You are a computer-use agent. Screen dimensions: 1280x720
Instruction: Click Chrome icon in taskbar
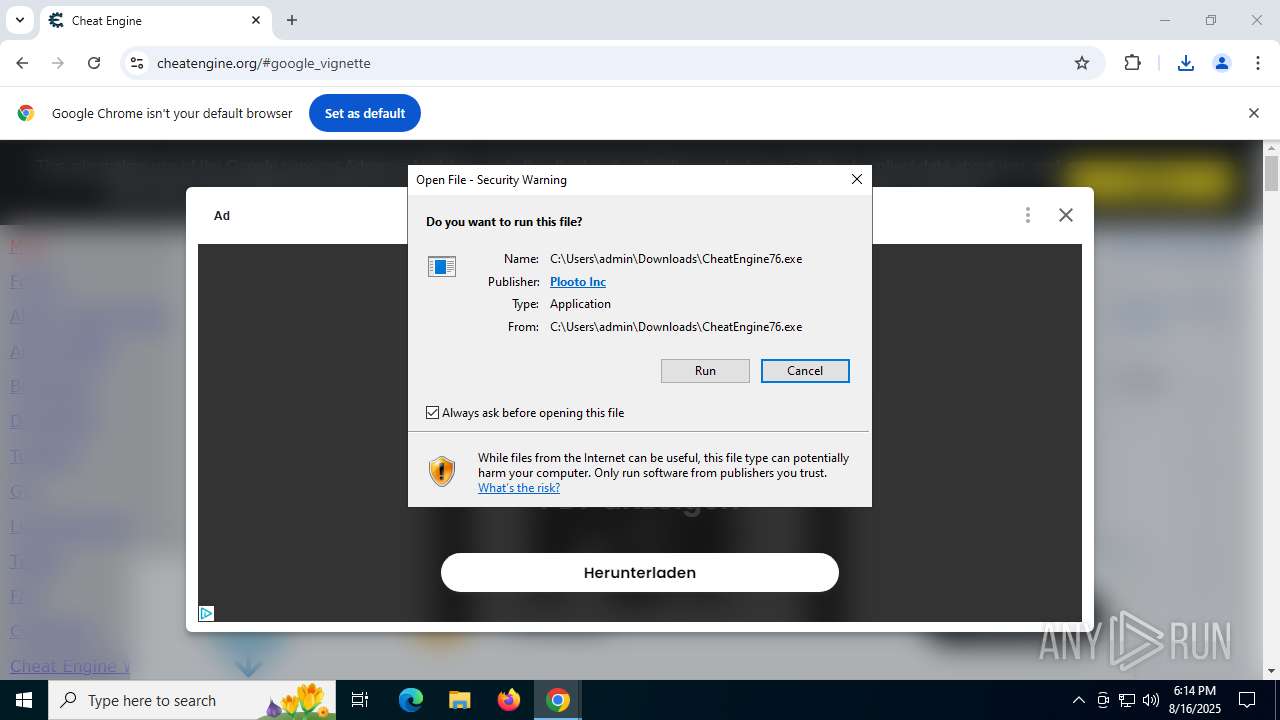click(x=558, y=700)
